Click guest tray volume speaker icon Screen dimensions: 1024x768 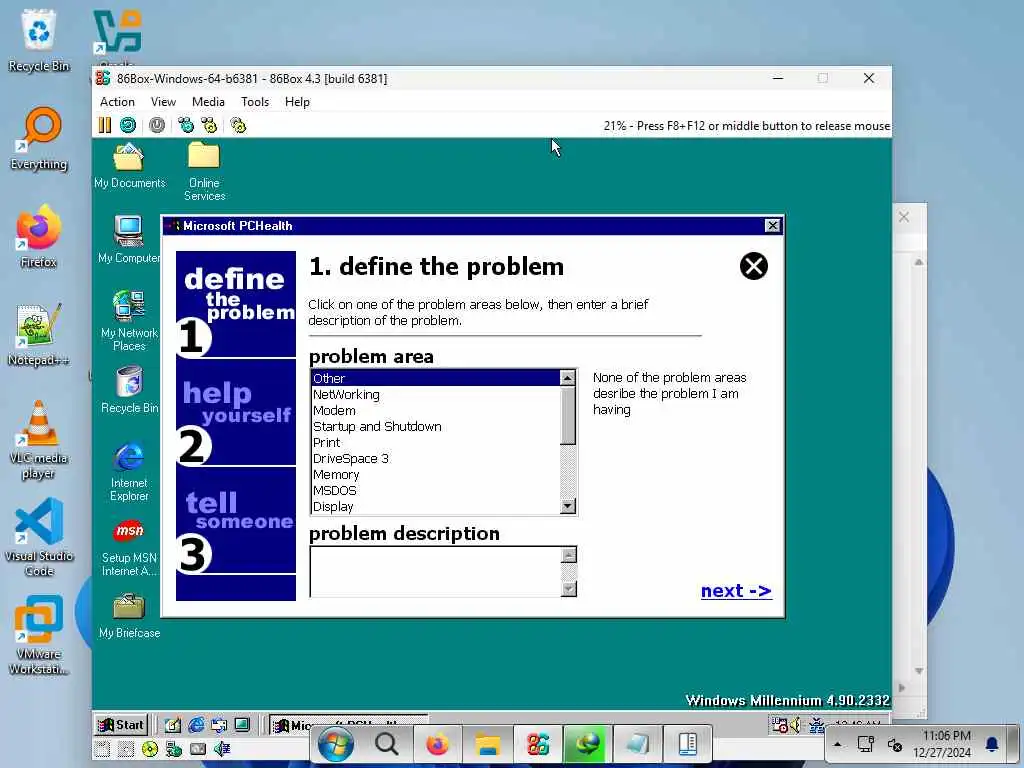point(795,725)
